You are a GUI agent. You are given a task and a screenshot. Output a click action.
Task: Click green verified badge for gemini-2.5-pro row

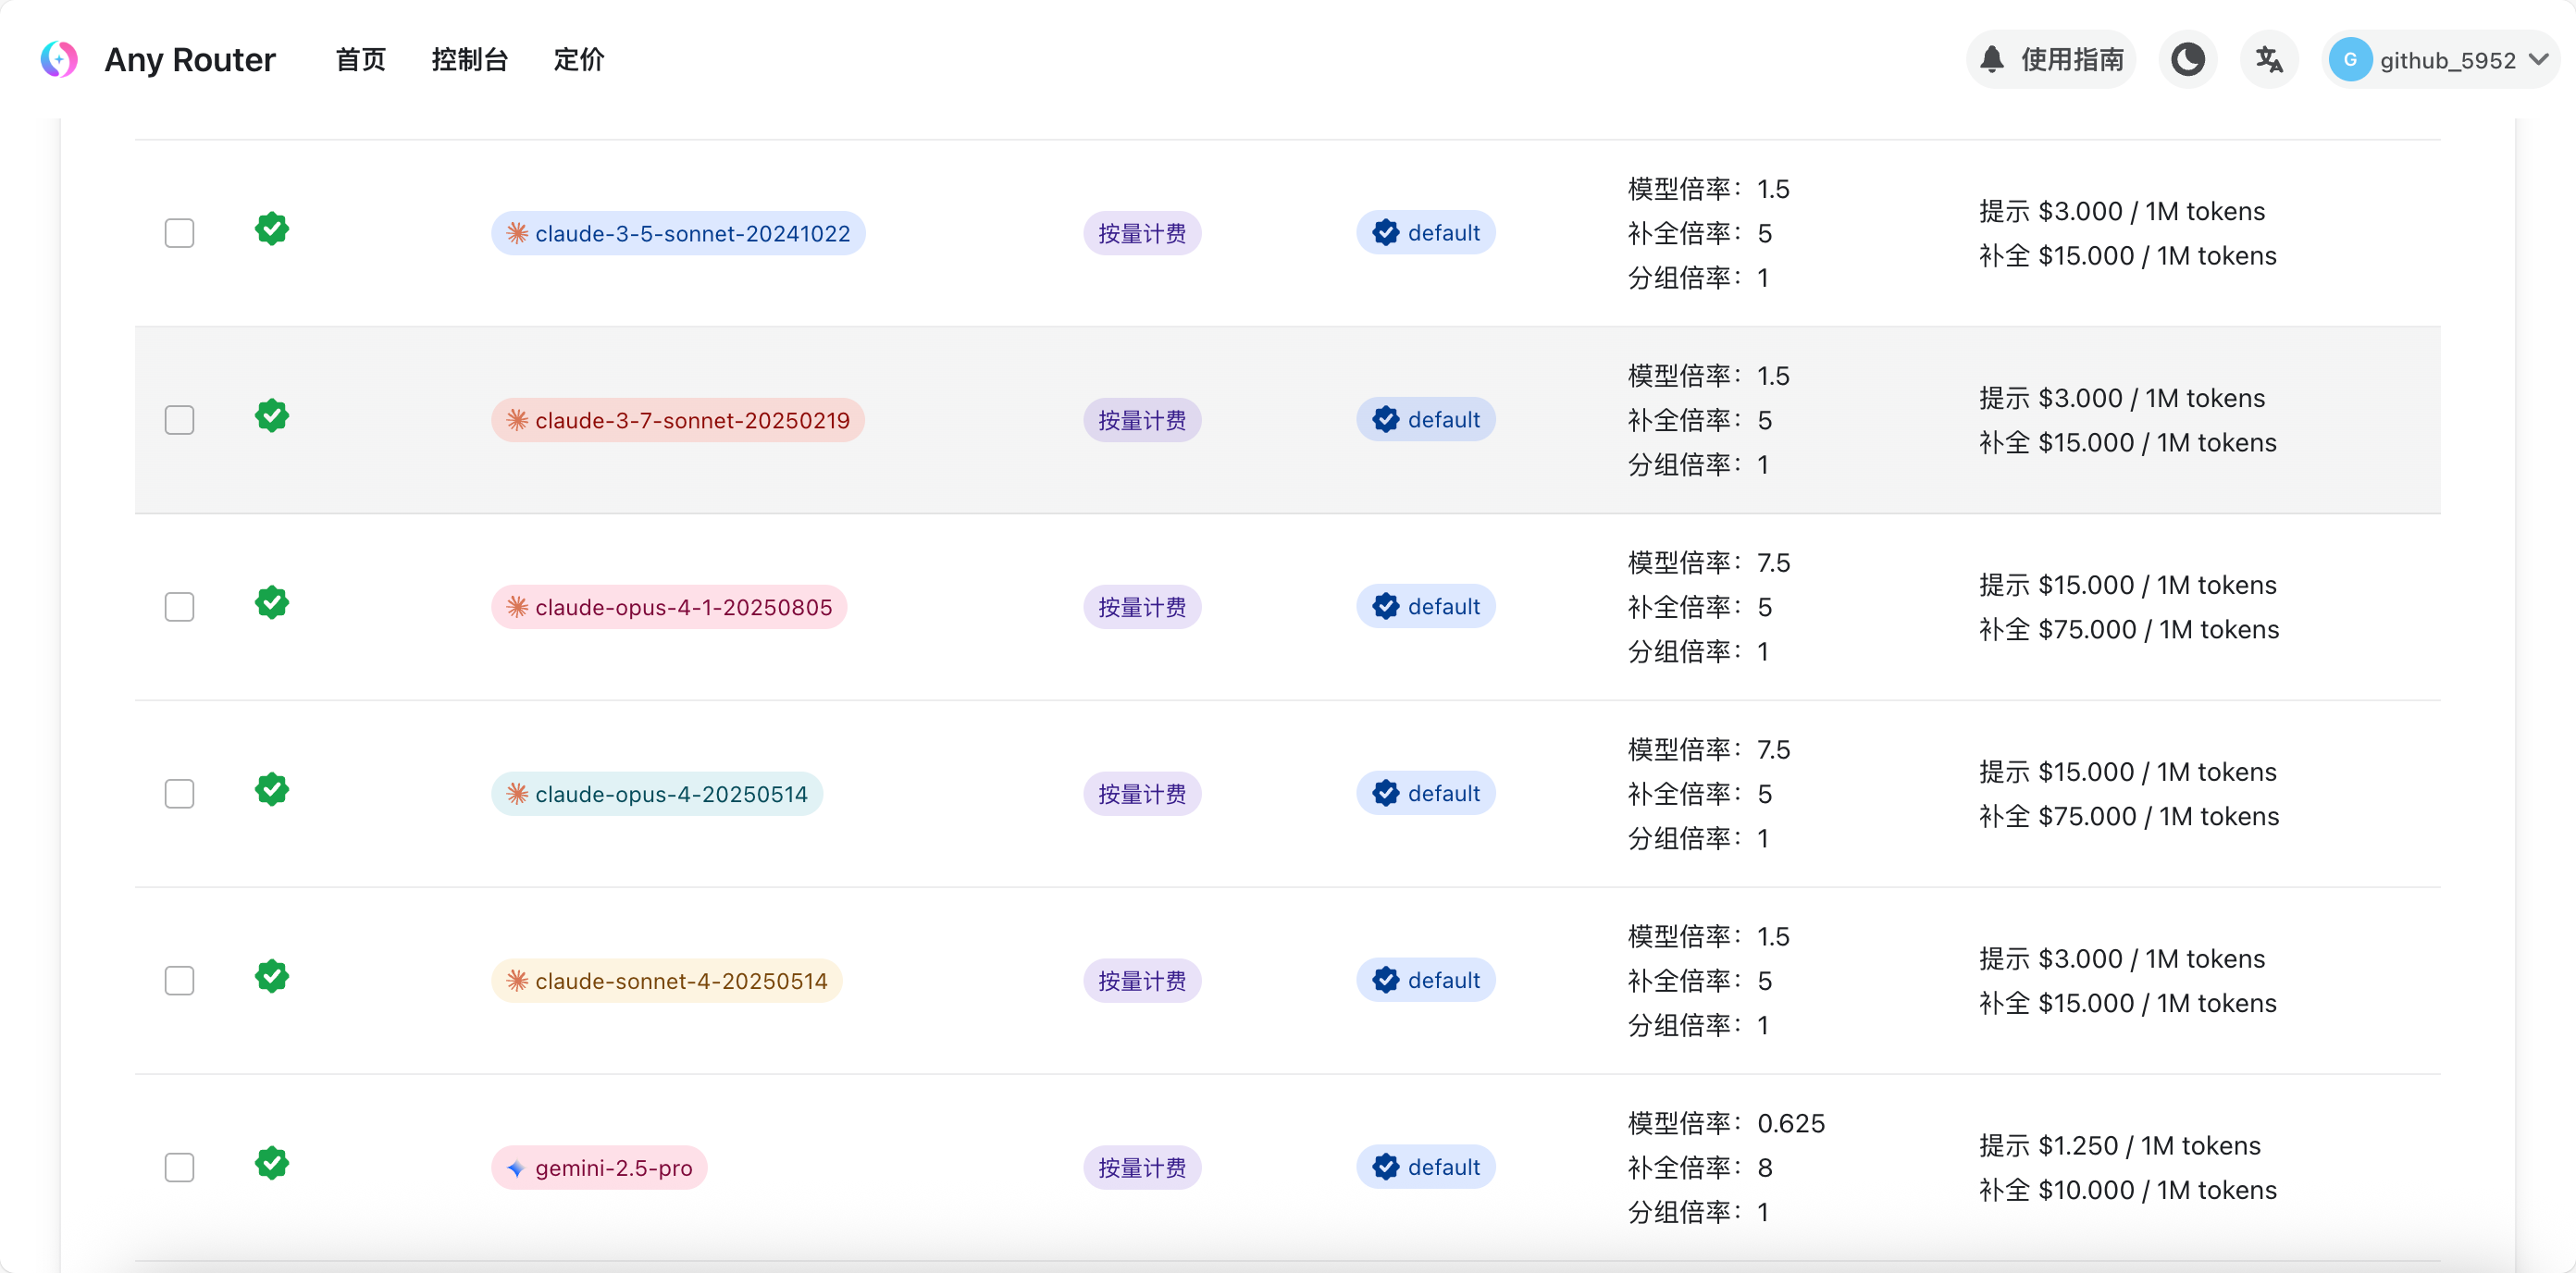point(271,1163)
